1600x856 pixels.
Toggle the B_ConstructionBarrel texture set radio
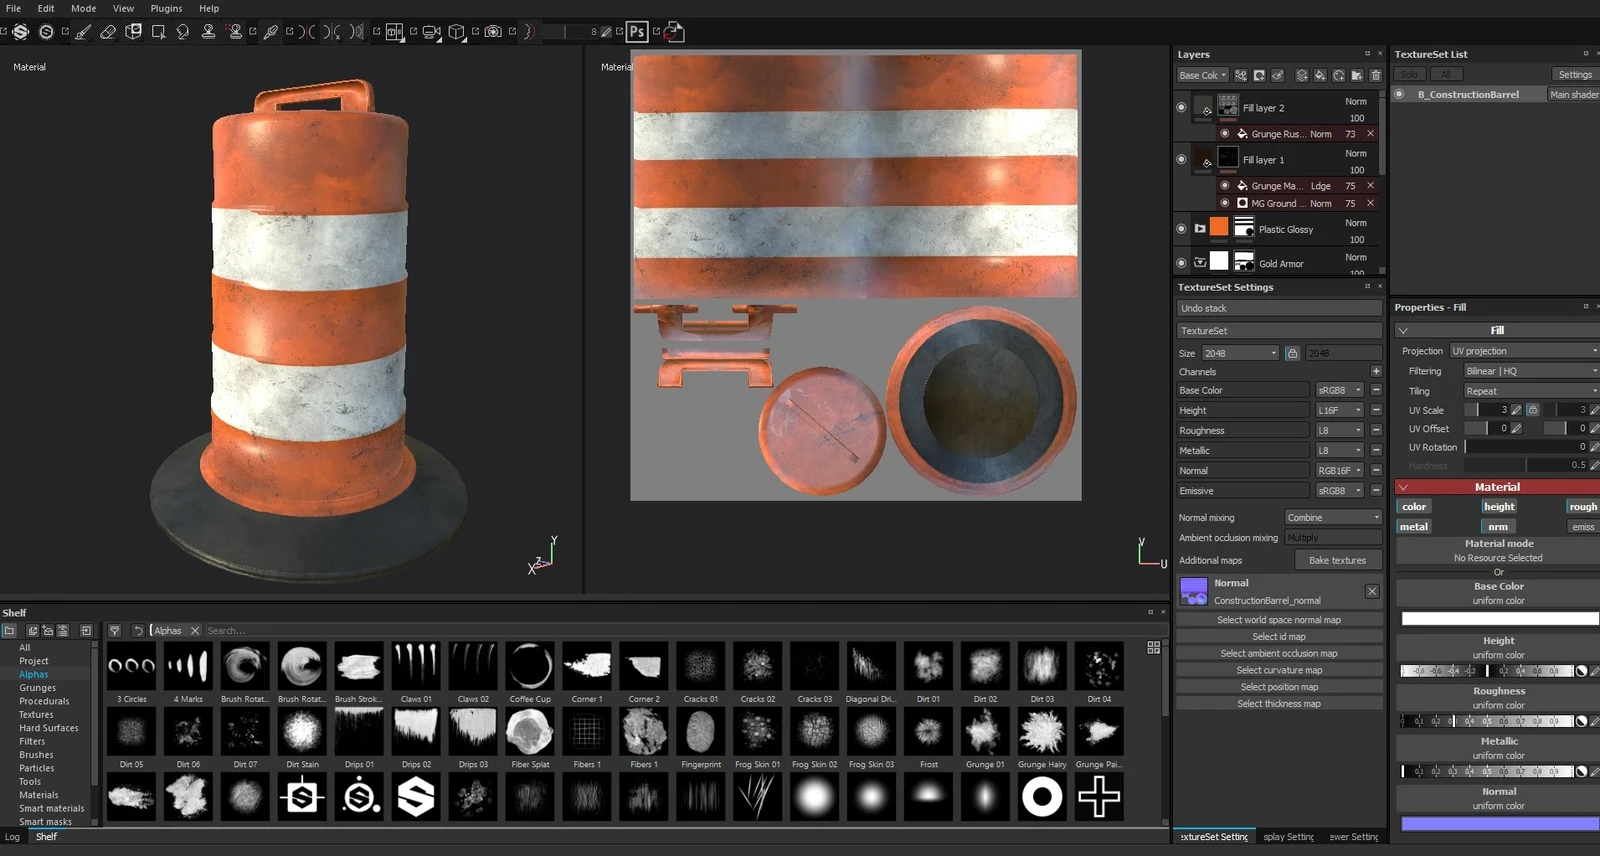click(1399, 94)
